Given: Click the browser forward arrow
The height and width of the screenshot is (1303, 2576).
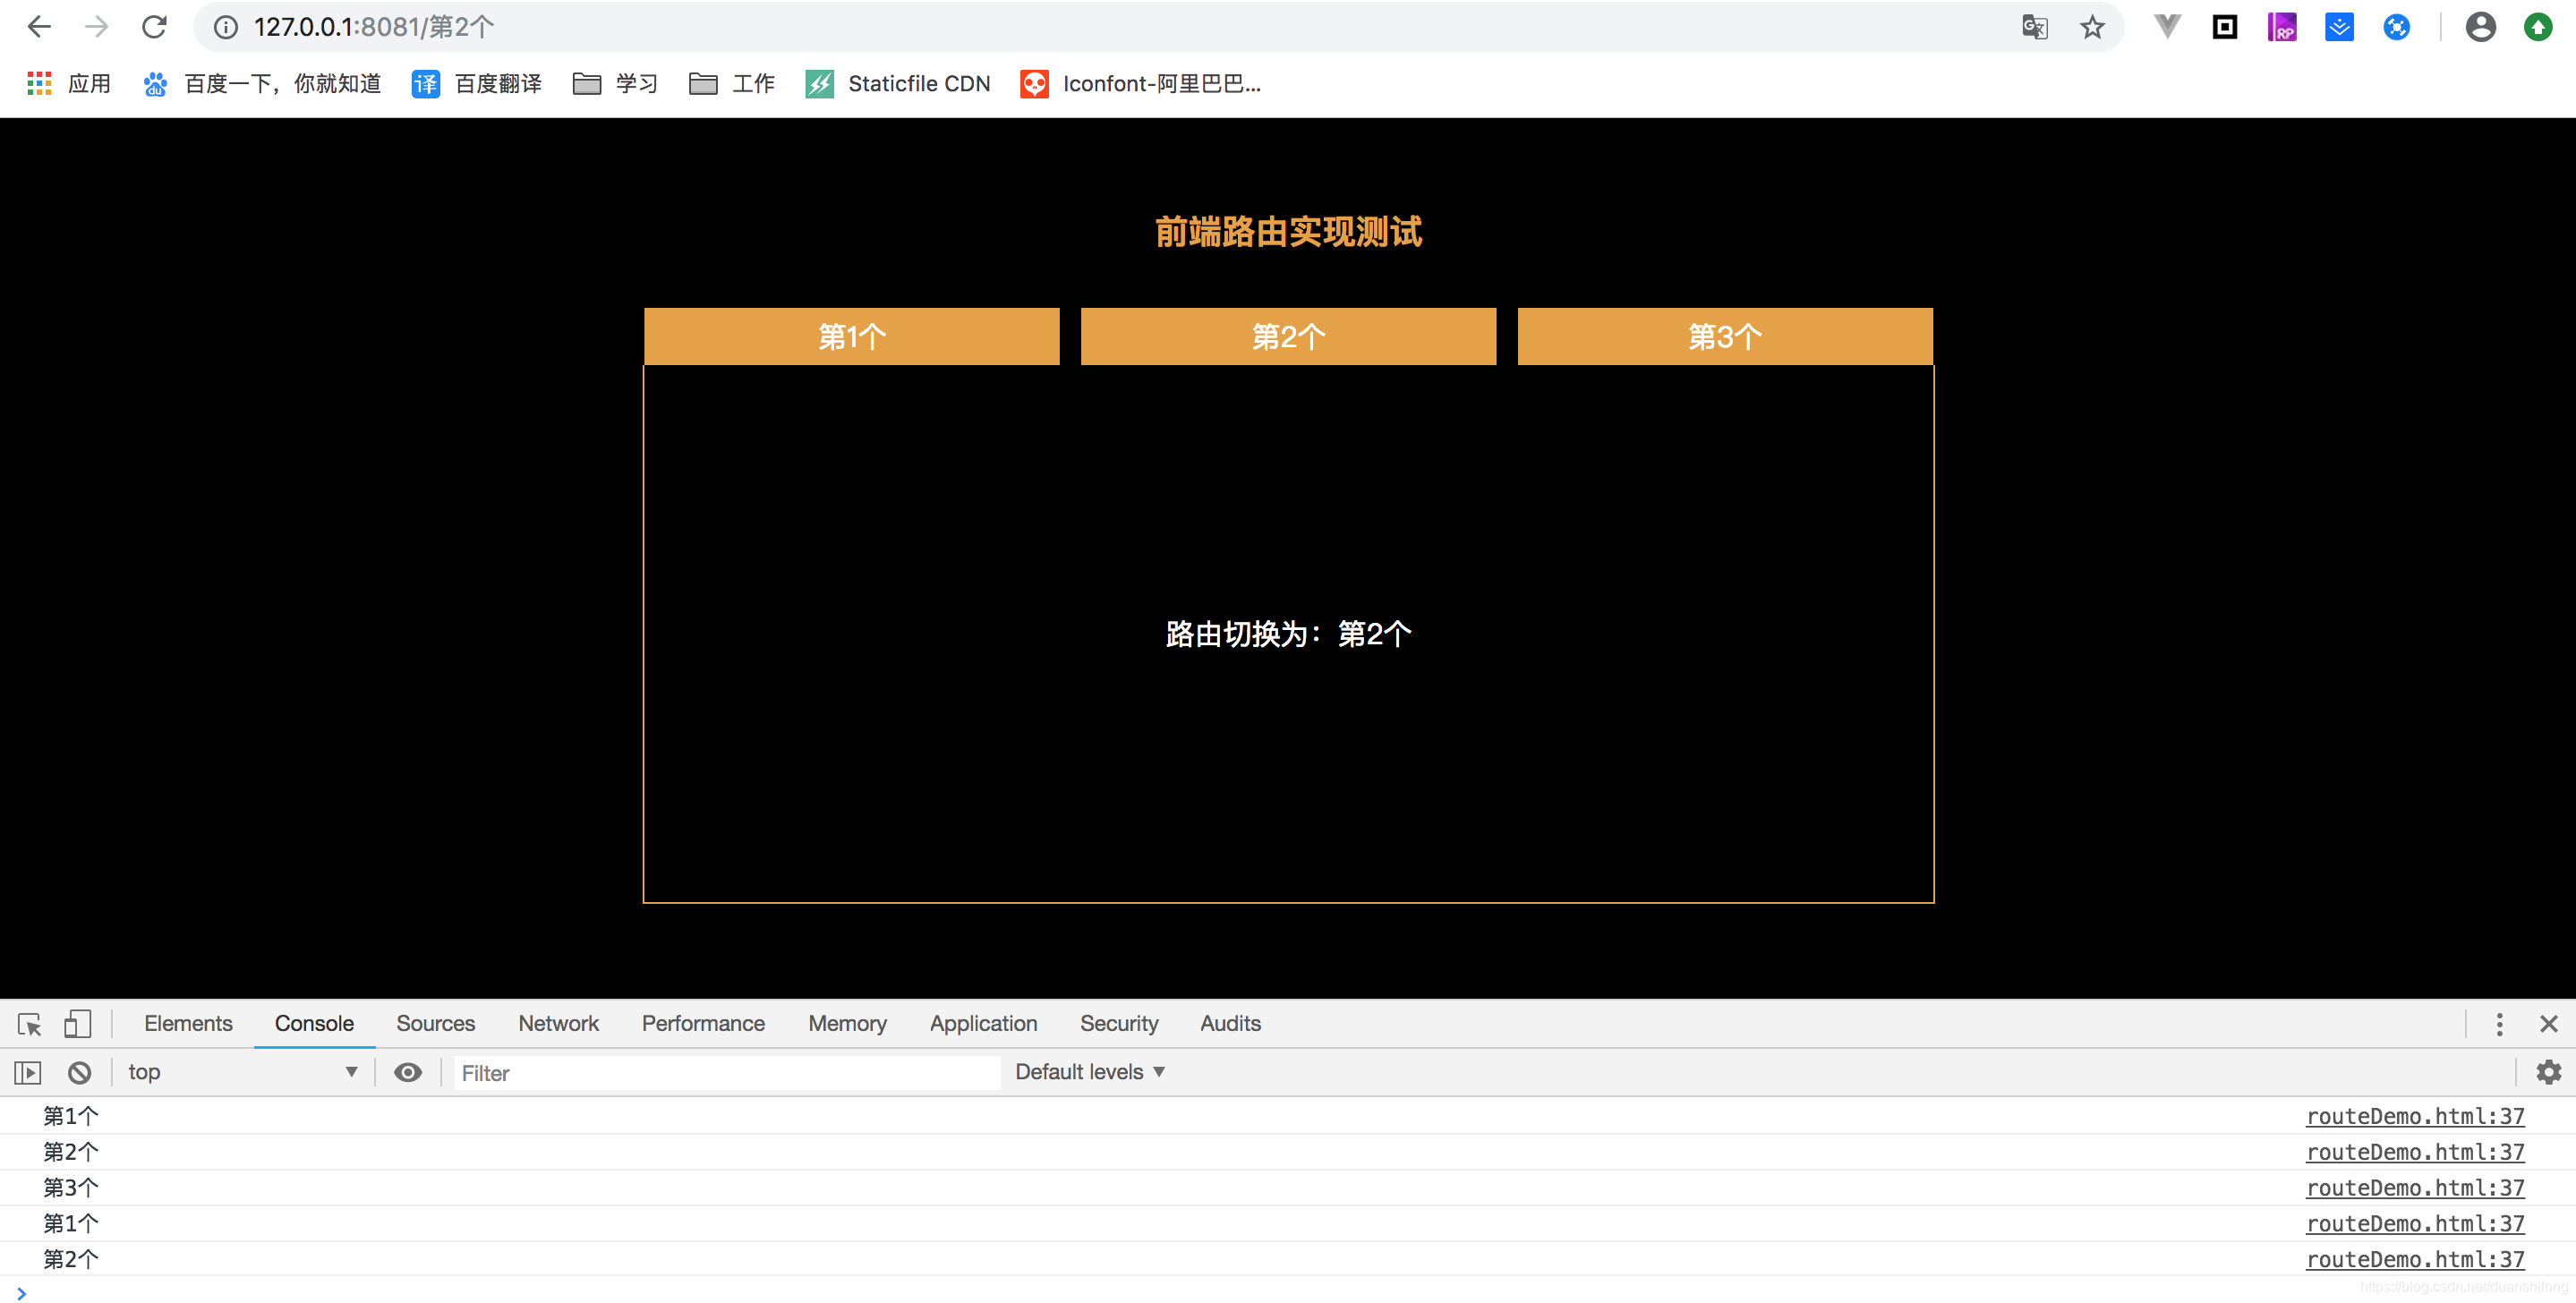Looking at the screenshot, I should (x=97, y=27).
